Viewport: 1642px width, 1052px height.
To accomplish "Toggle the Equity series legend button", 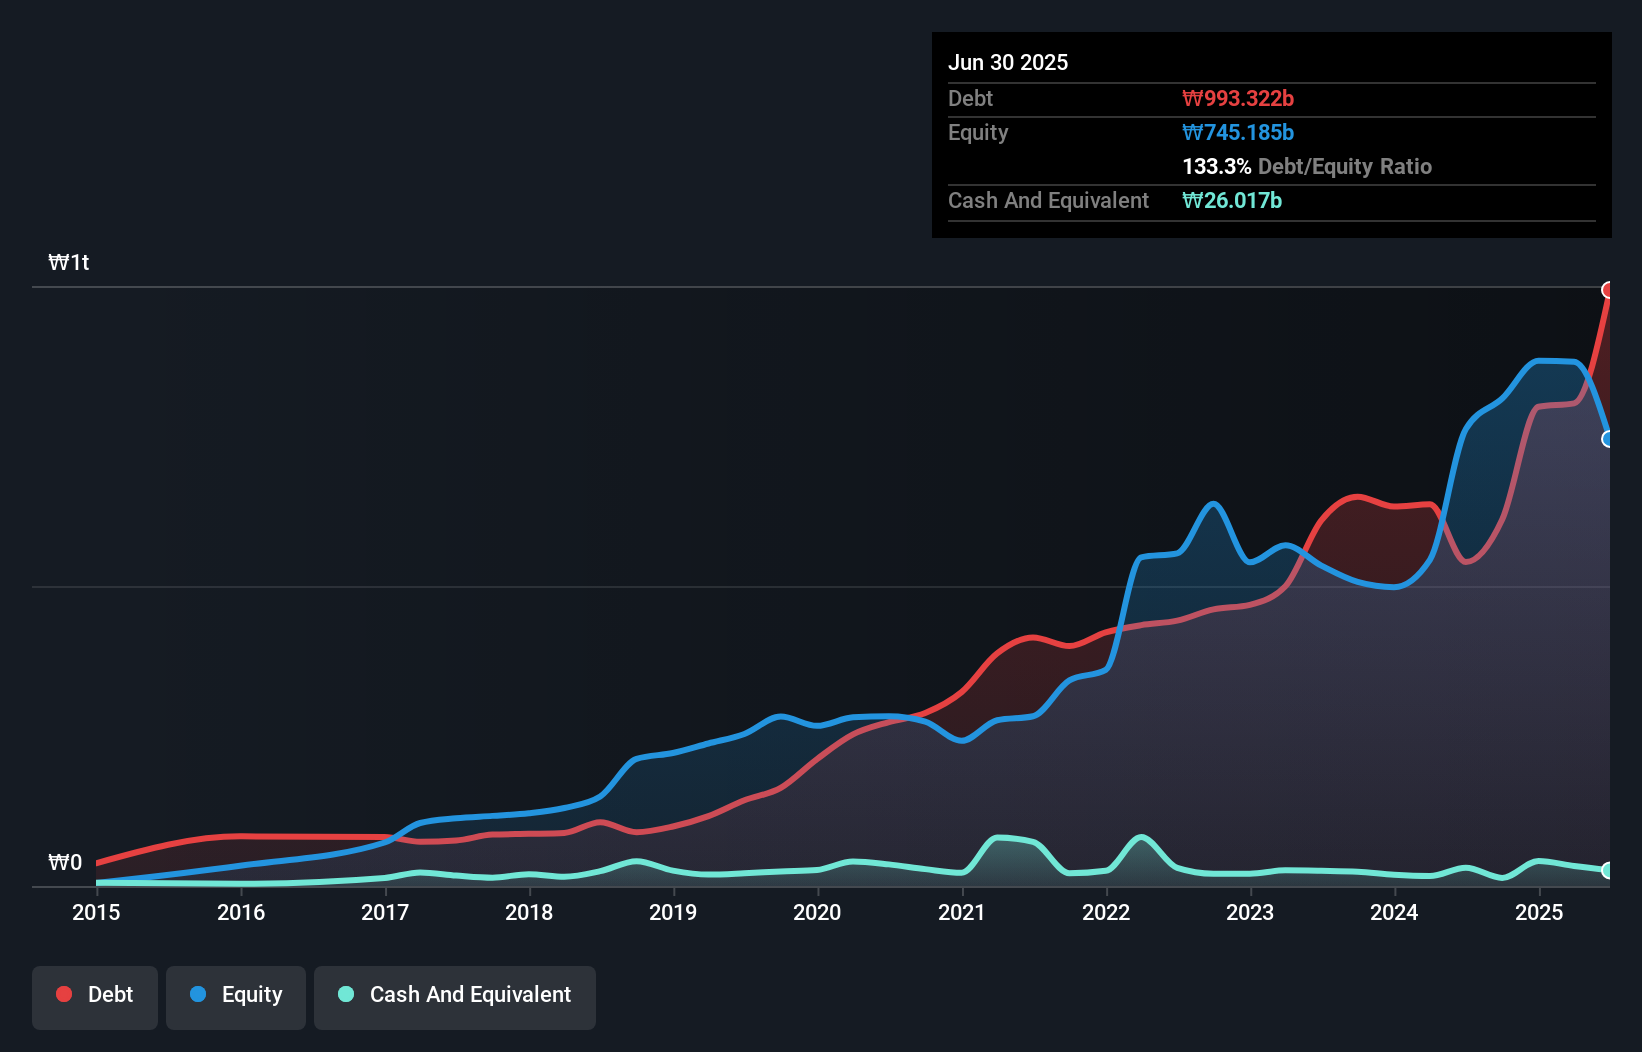I will point(236,997).
